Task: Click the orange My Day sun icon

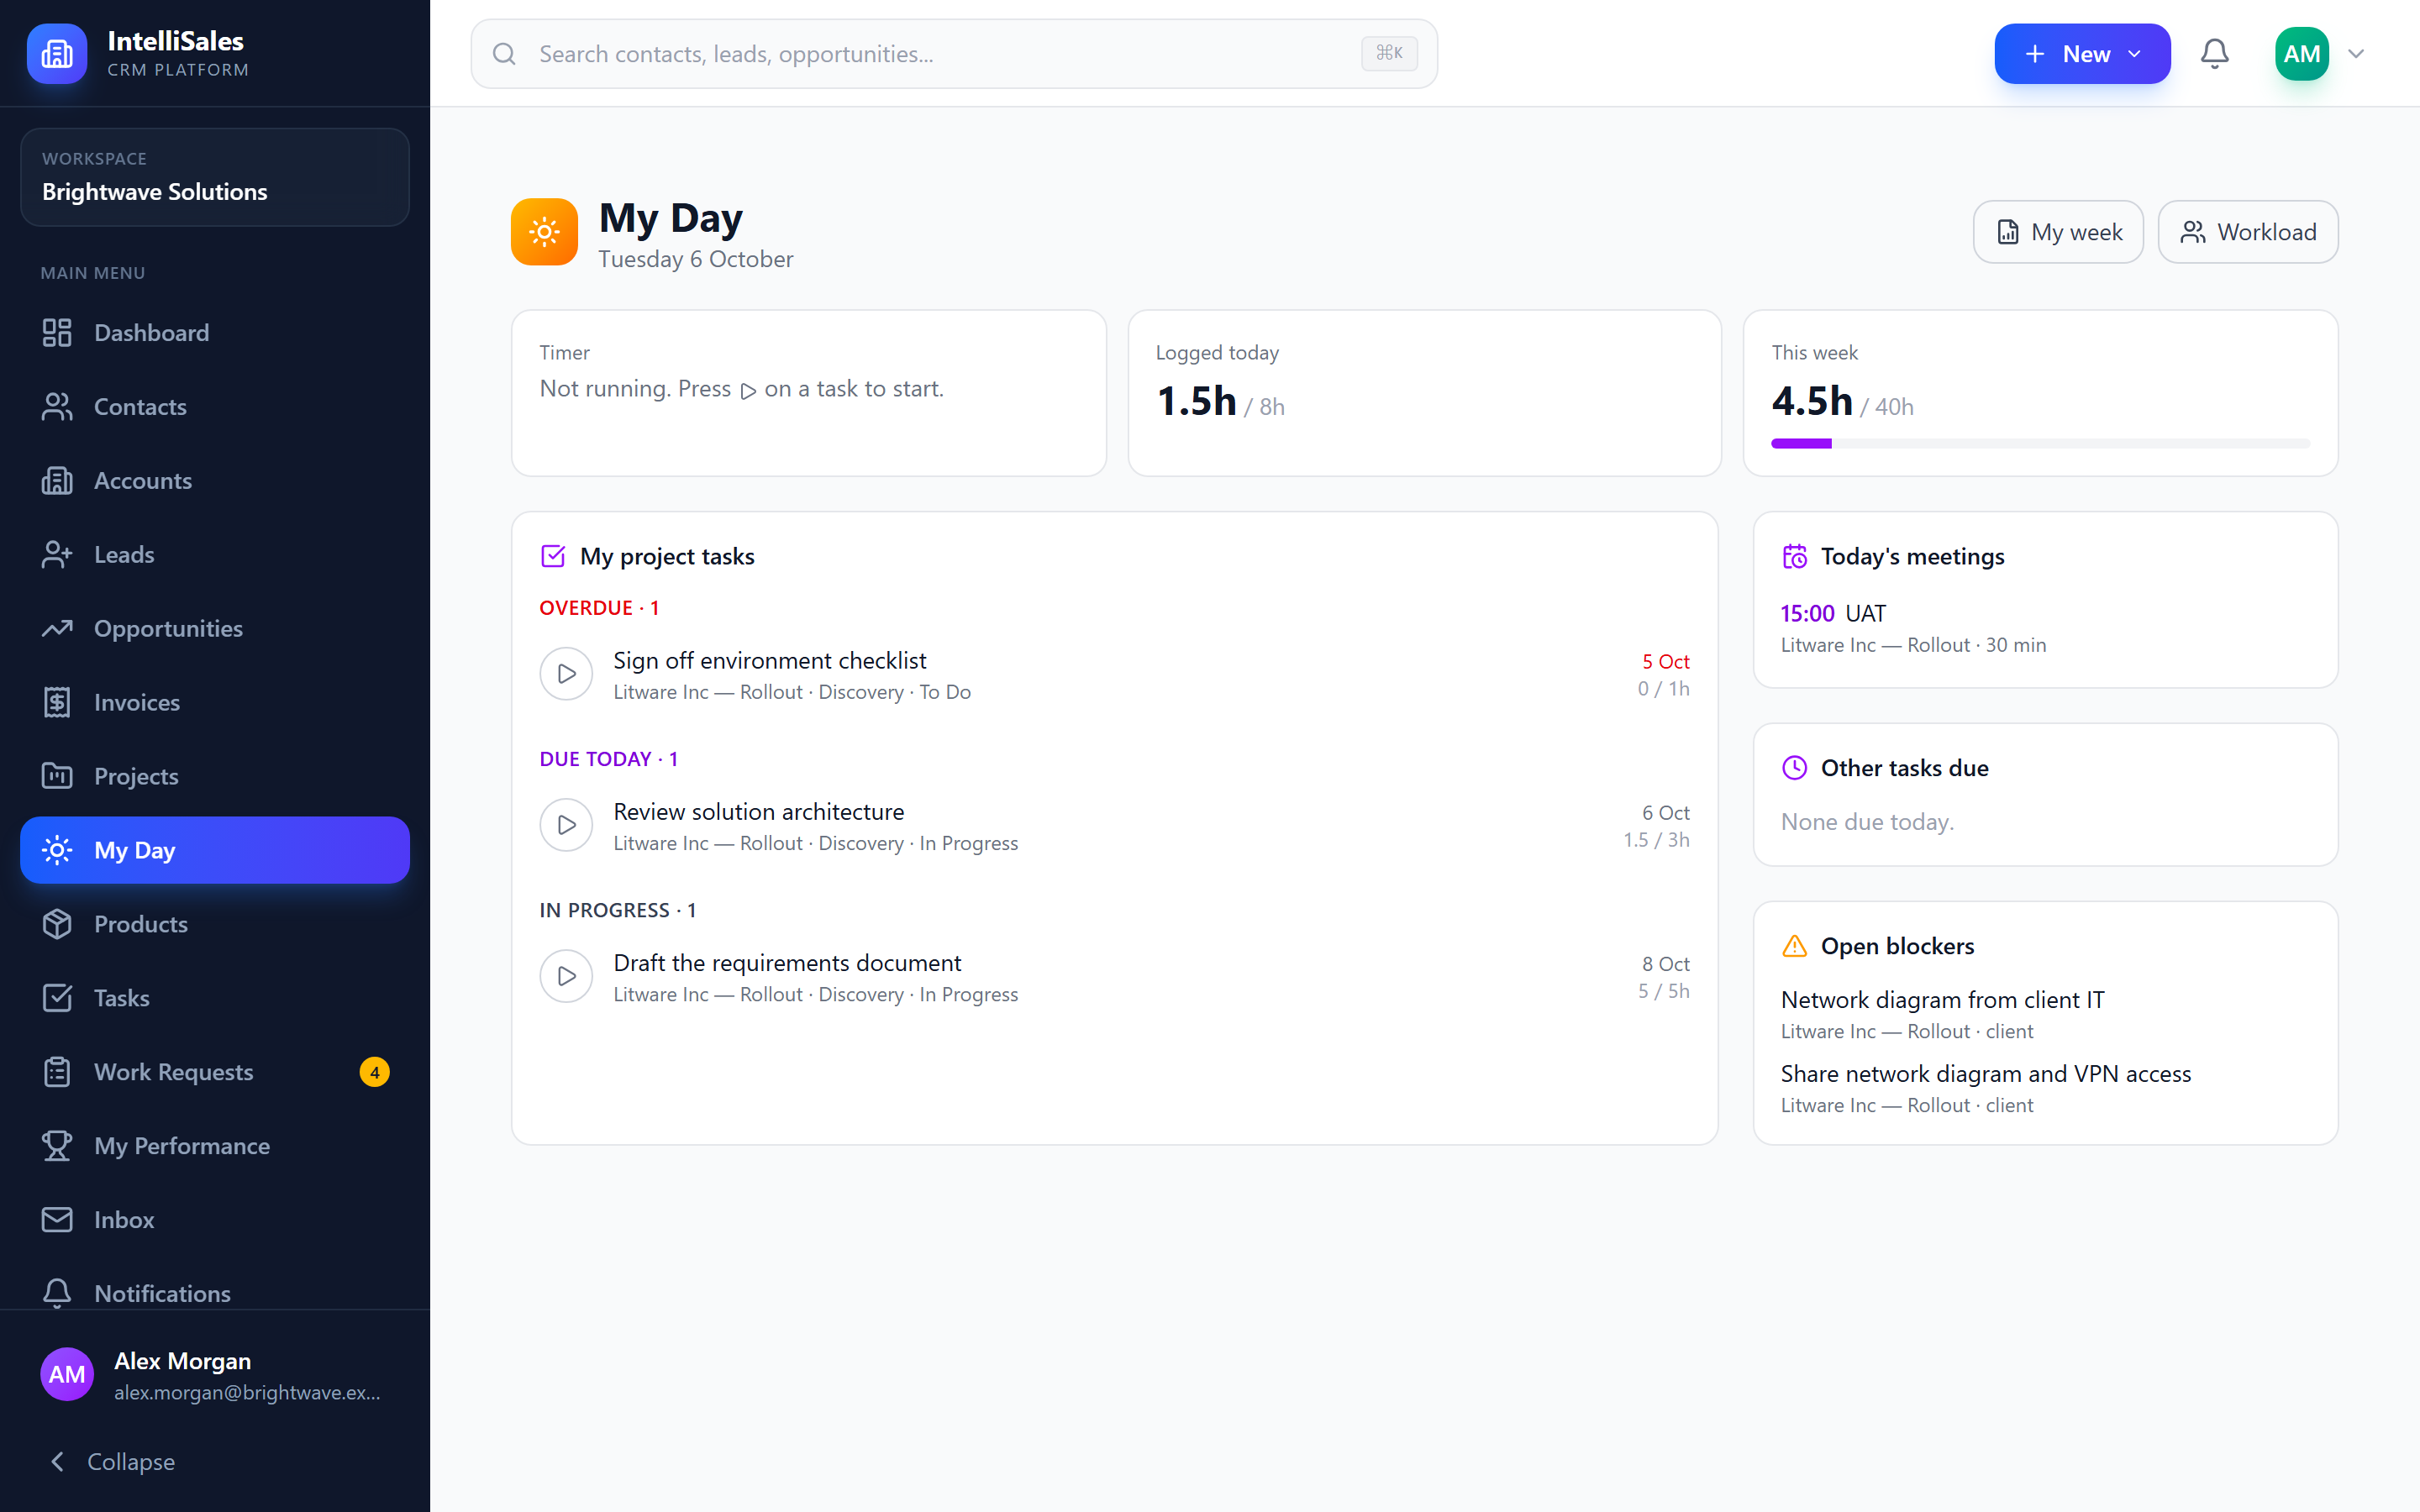Action: pyautogui.click(x=544, y=232)
